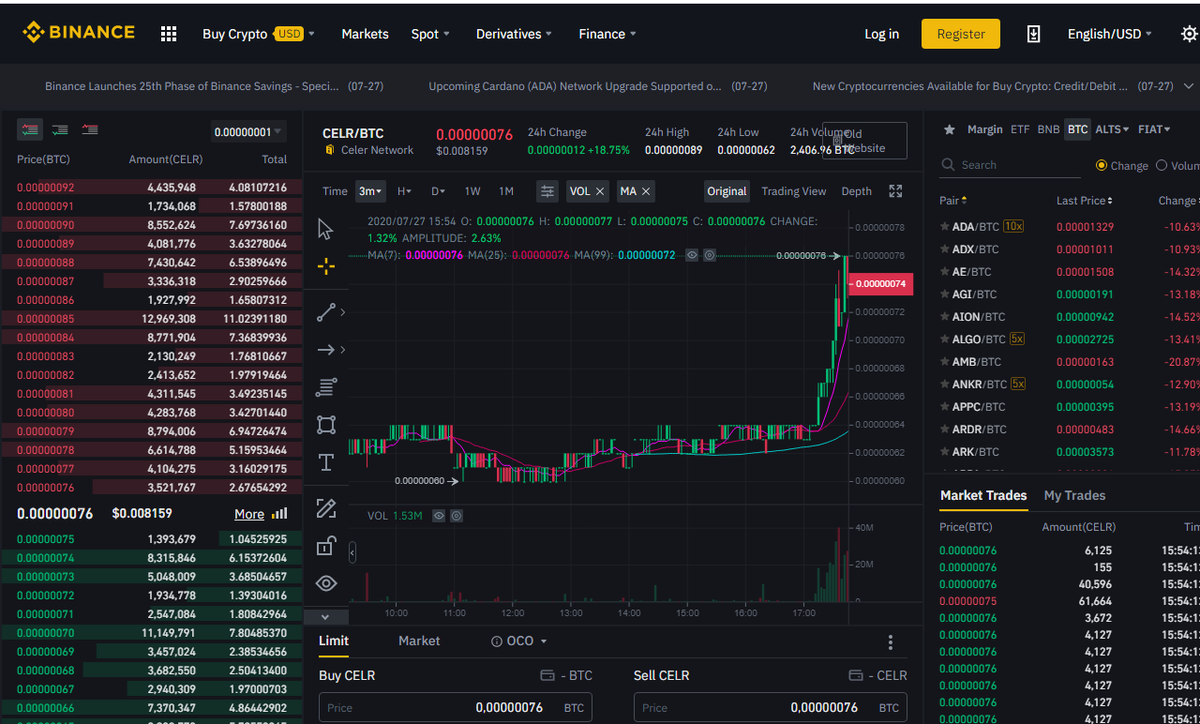Select the crosshair chart tool

tap(326, 266)
